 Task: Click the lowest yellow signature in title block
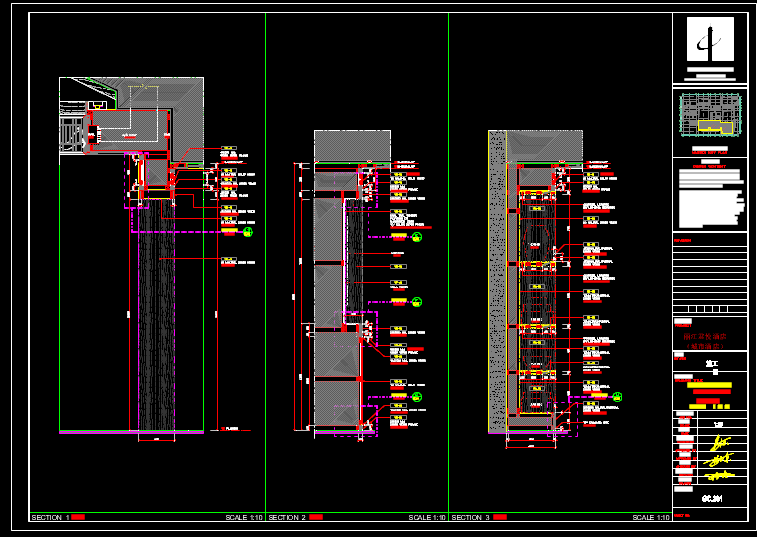point(720,476)
